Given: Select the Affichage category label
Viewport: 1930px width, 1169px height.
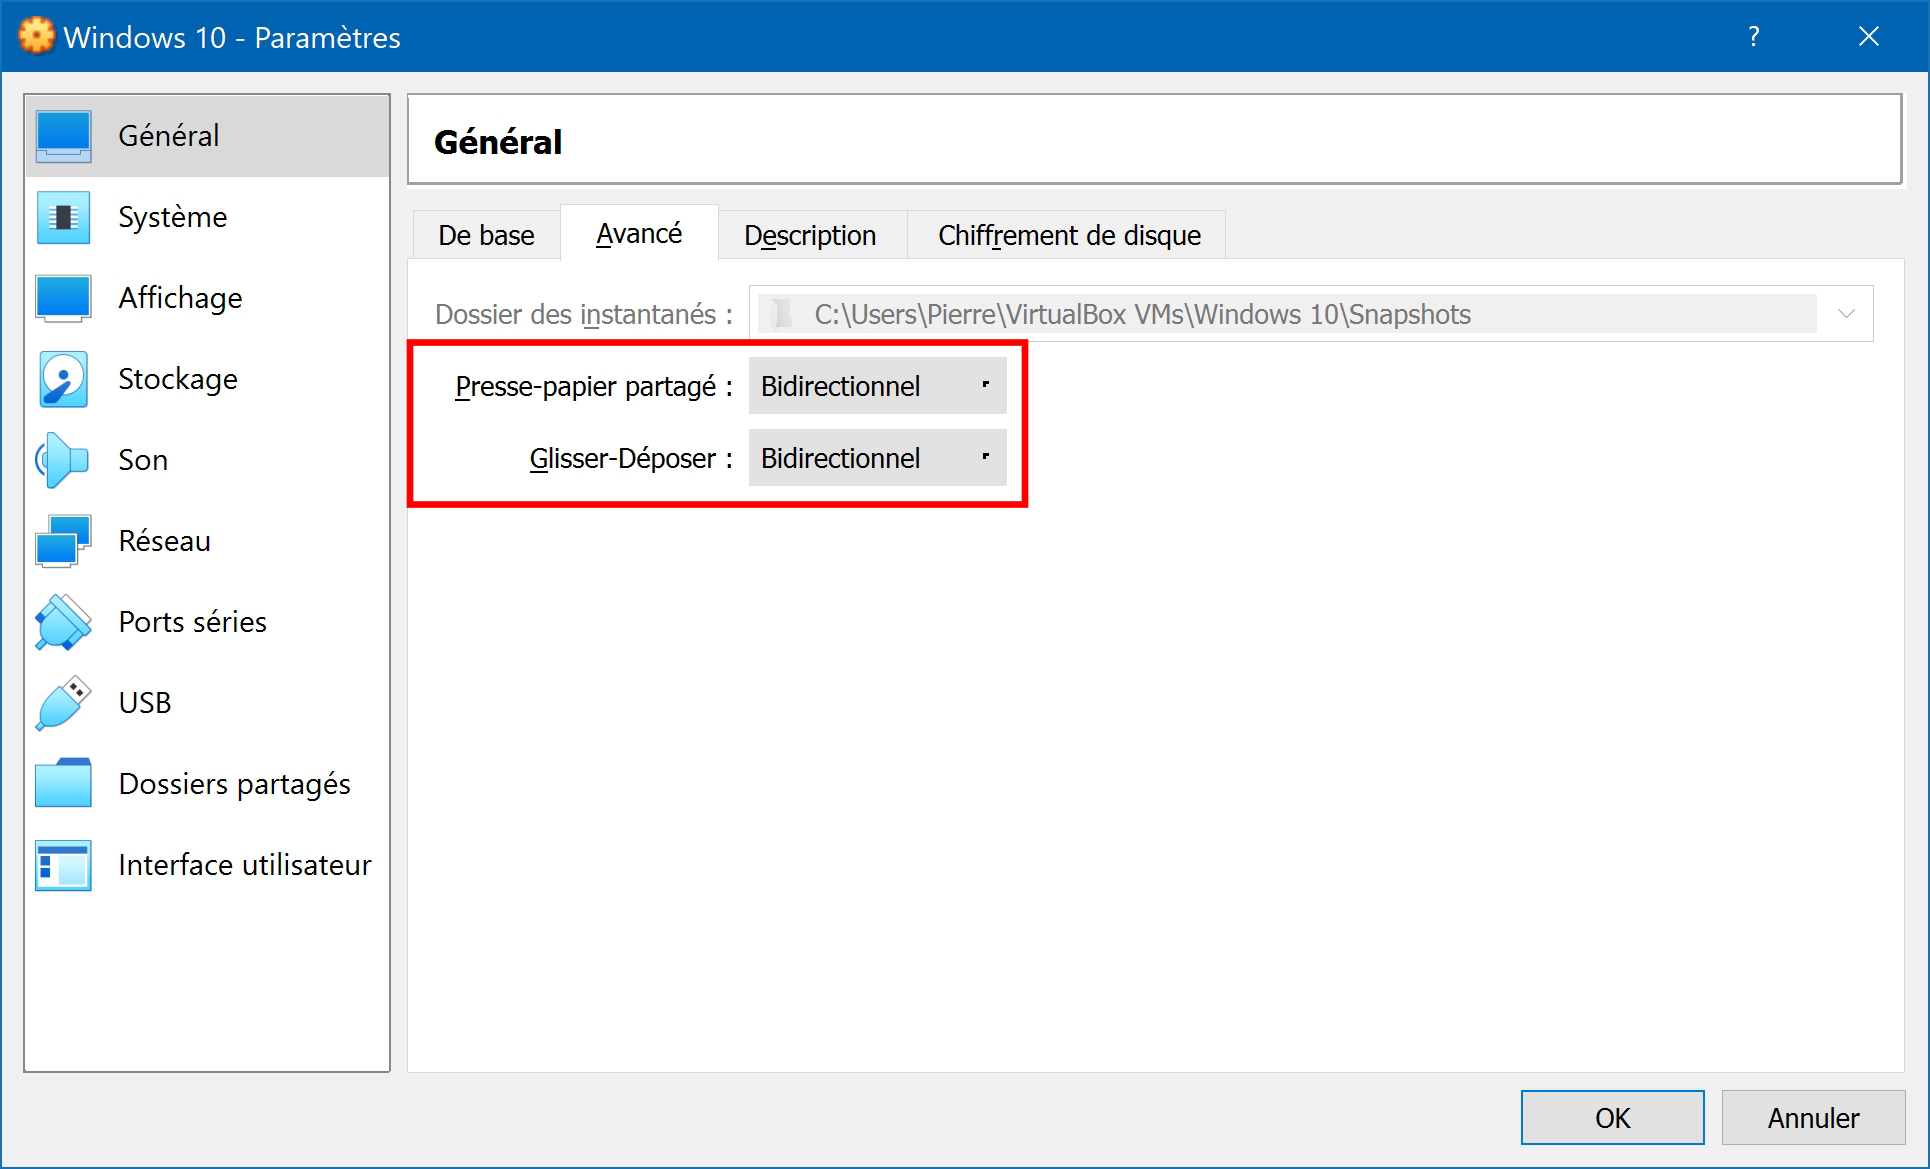Looking at the screenshot, I should pos(180,298).
